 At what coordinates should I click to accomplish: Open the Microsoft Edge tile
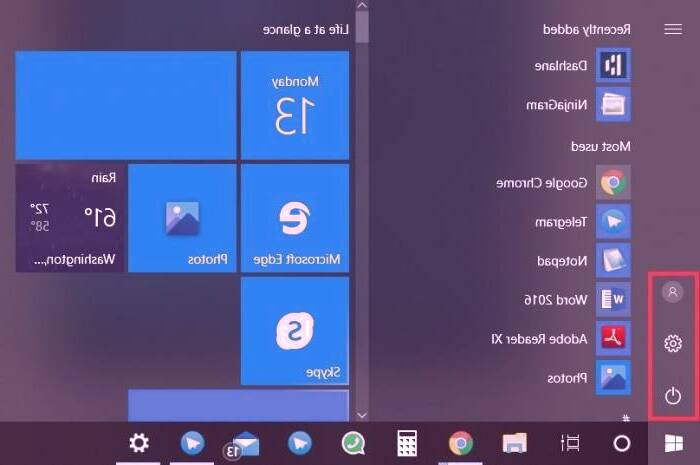tap(295, 218)
